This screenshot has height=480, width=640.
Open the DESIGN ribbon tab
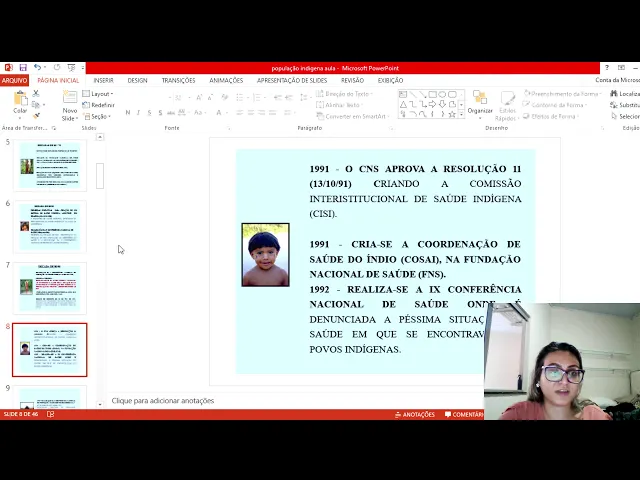(137, 80)
